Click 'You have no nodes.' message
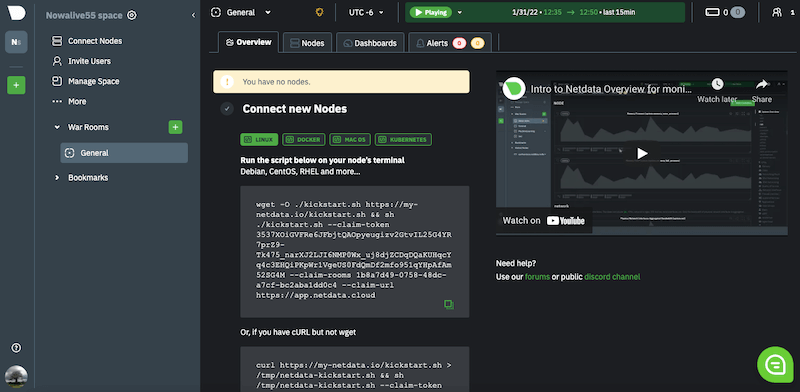 (277, 82)
